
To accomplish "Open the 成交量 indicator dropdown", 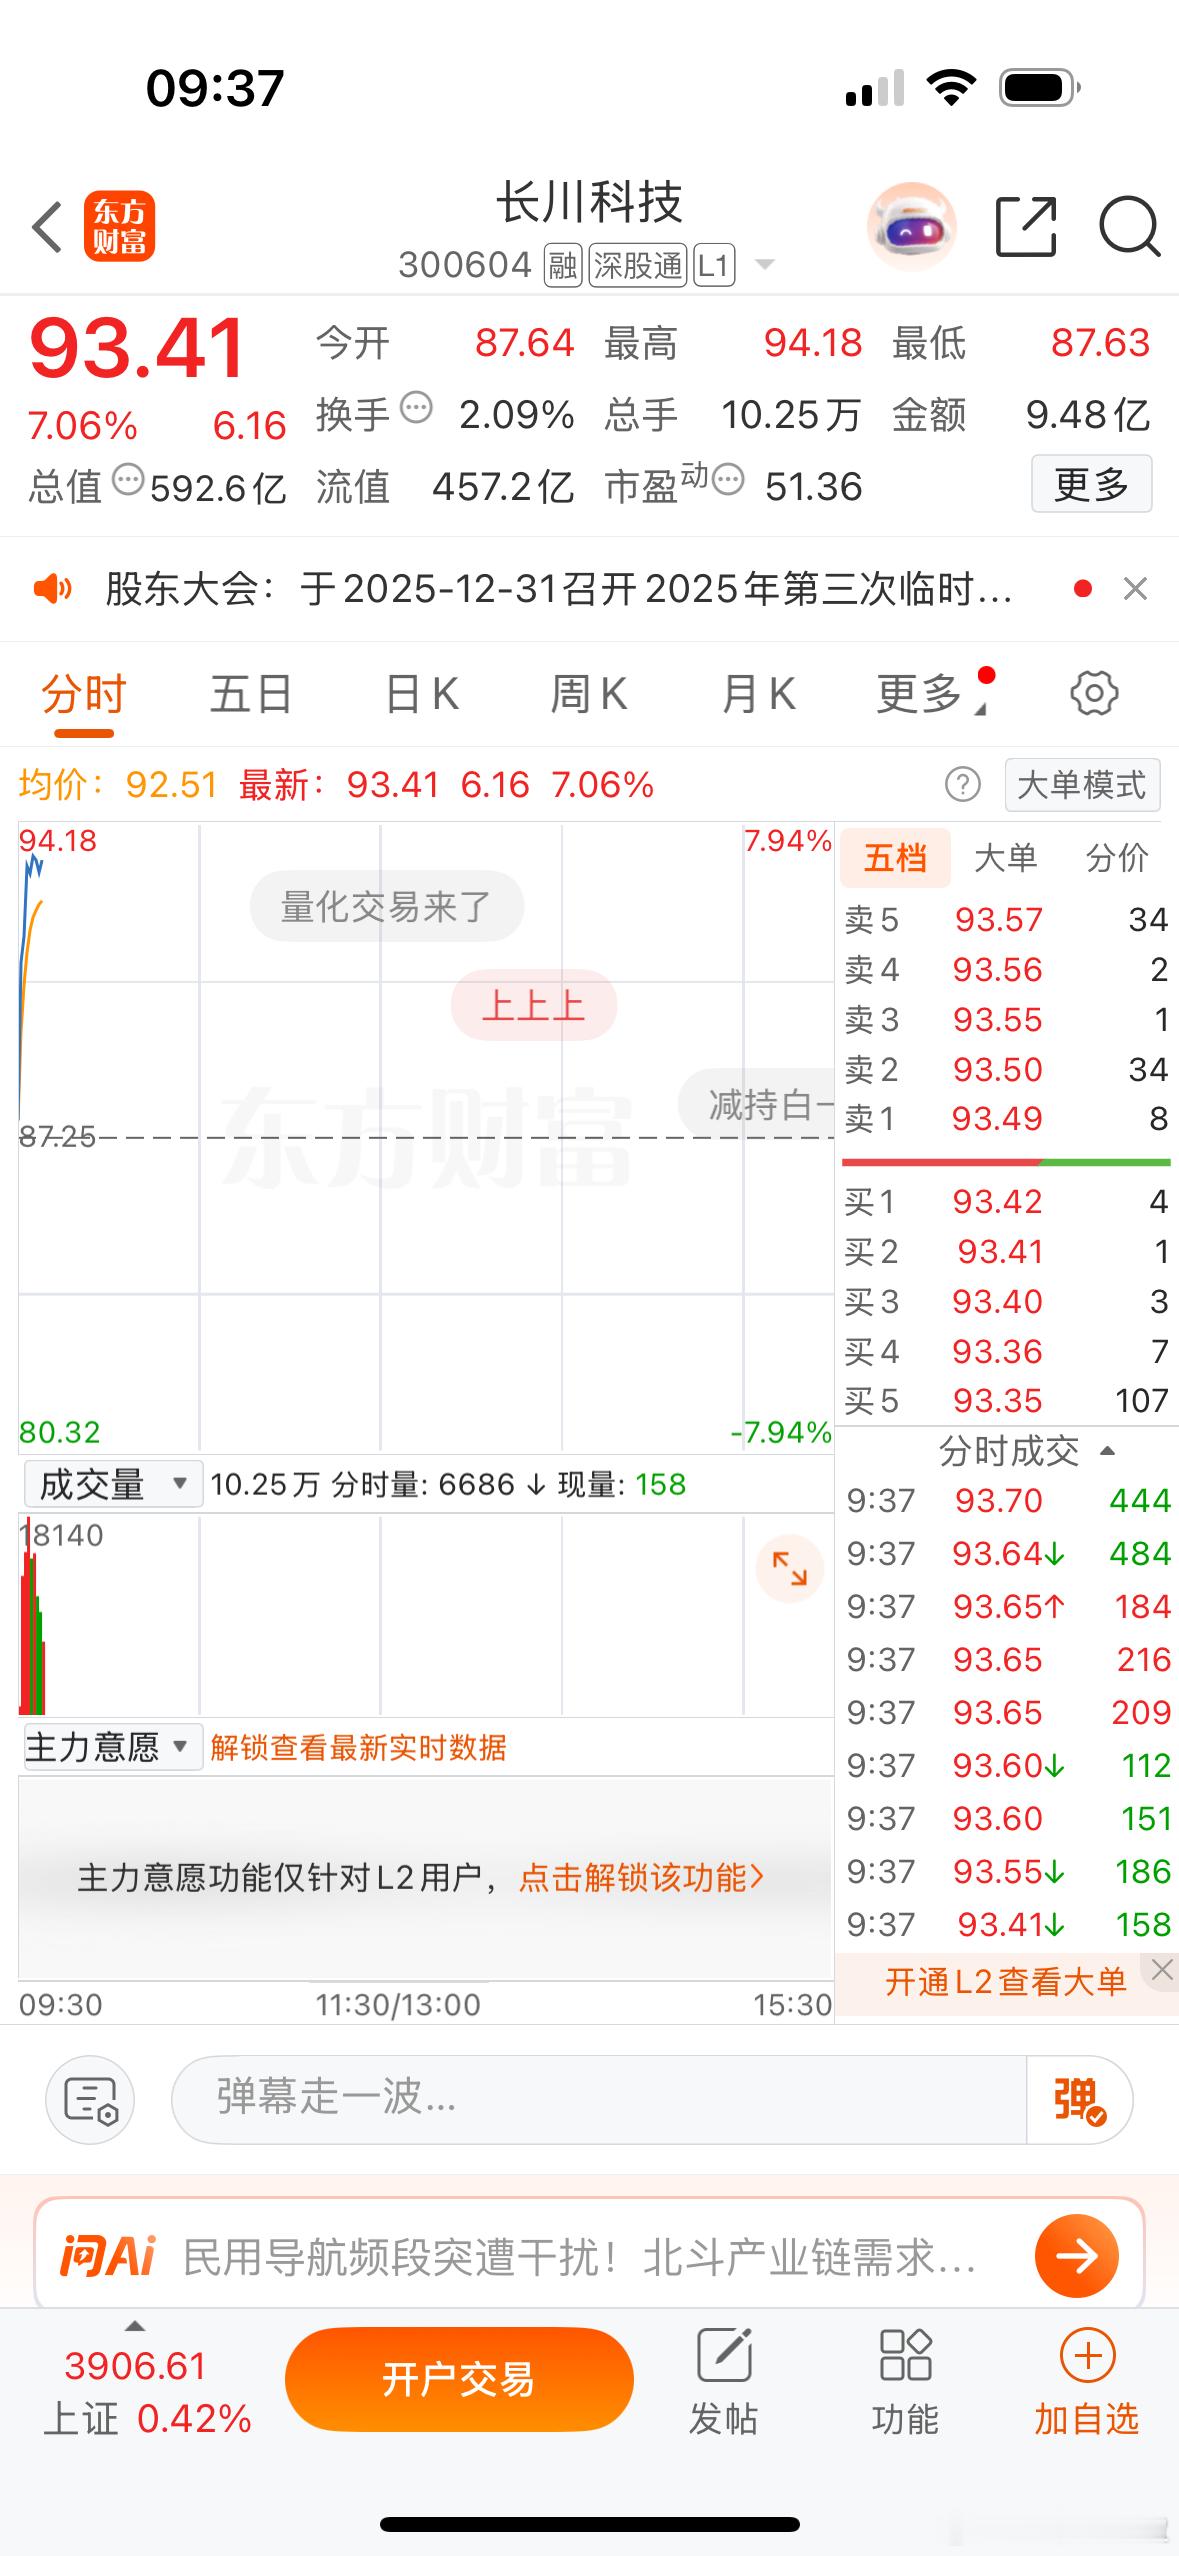I will pyautogui.click(x=112, y=1484).
